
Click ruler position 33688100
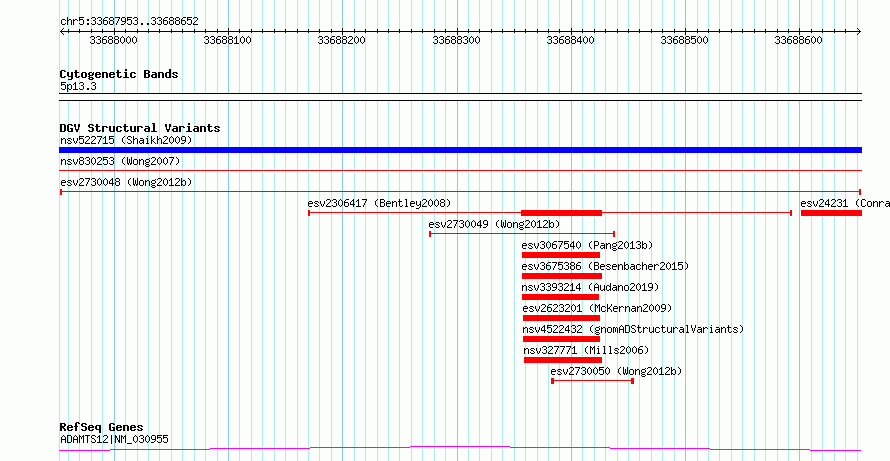click(227, 40)
